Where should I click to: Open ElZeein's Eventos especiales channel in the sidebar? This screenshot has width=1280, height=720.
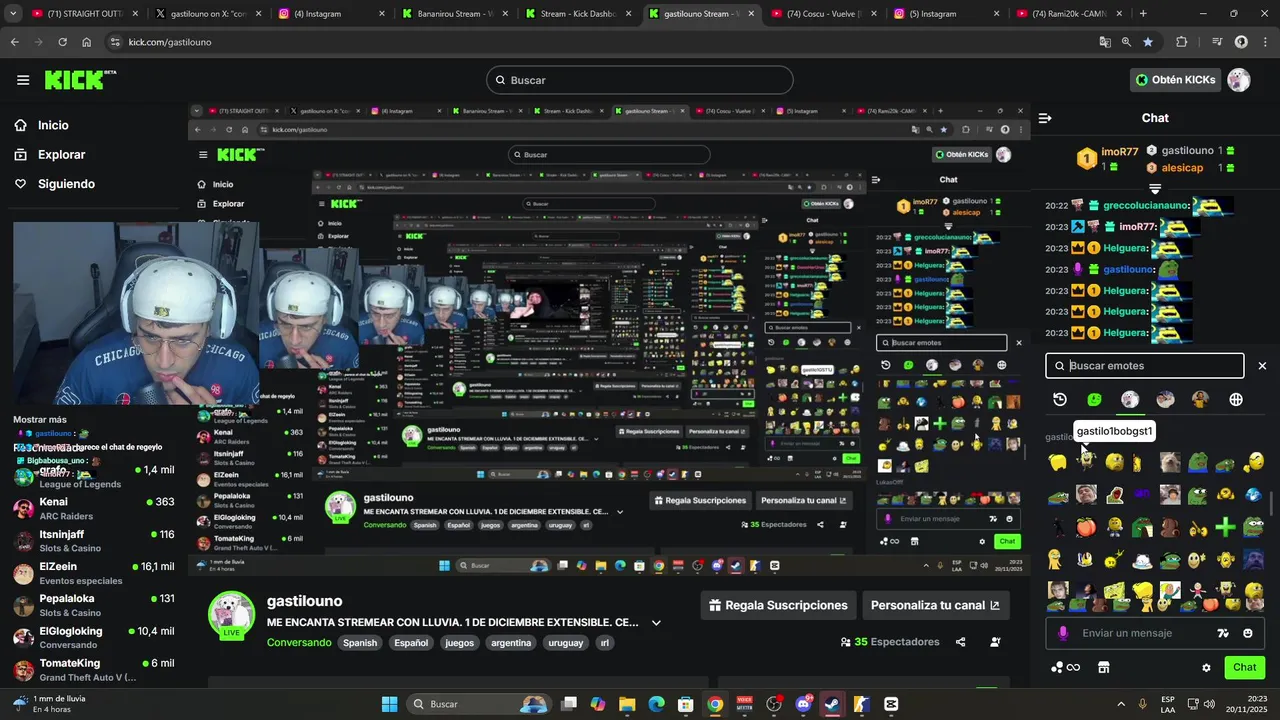point(94,573)
